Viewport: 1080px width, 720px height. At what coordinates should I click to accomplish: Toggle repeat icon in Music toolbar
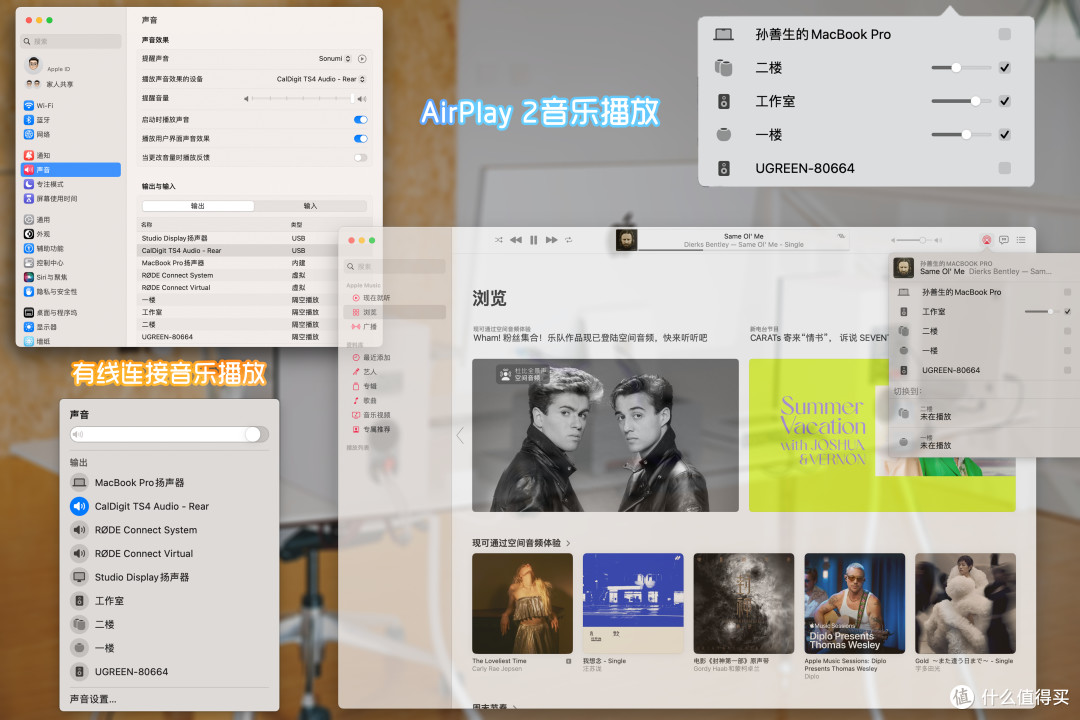pyautogui.click(x=568, y=240)
